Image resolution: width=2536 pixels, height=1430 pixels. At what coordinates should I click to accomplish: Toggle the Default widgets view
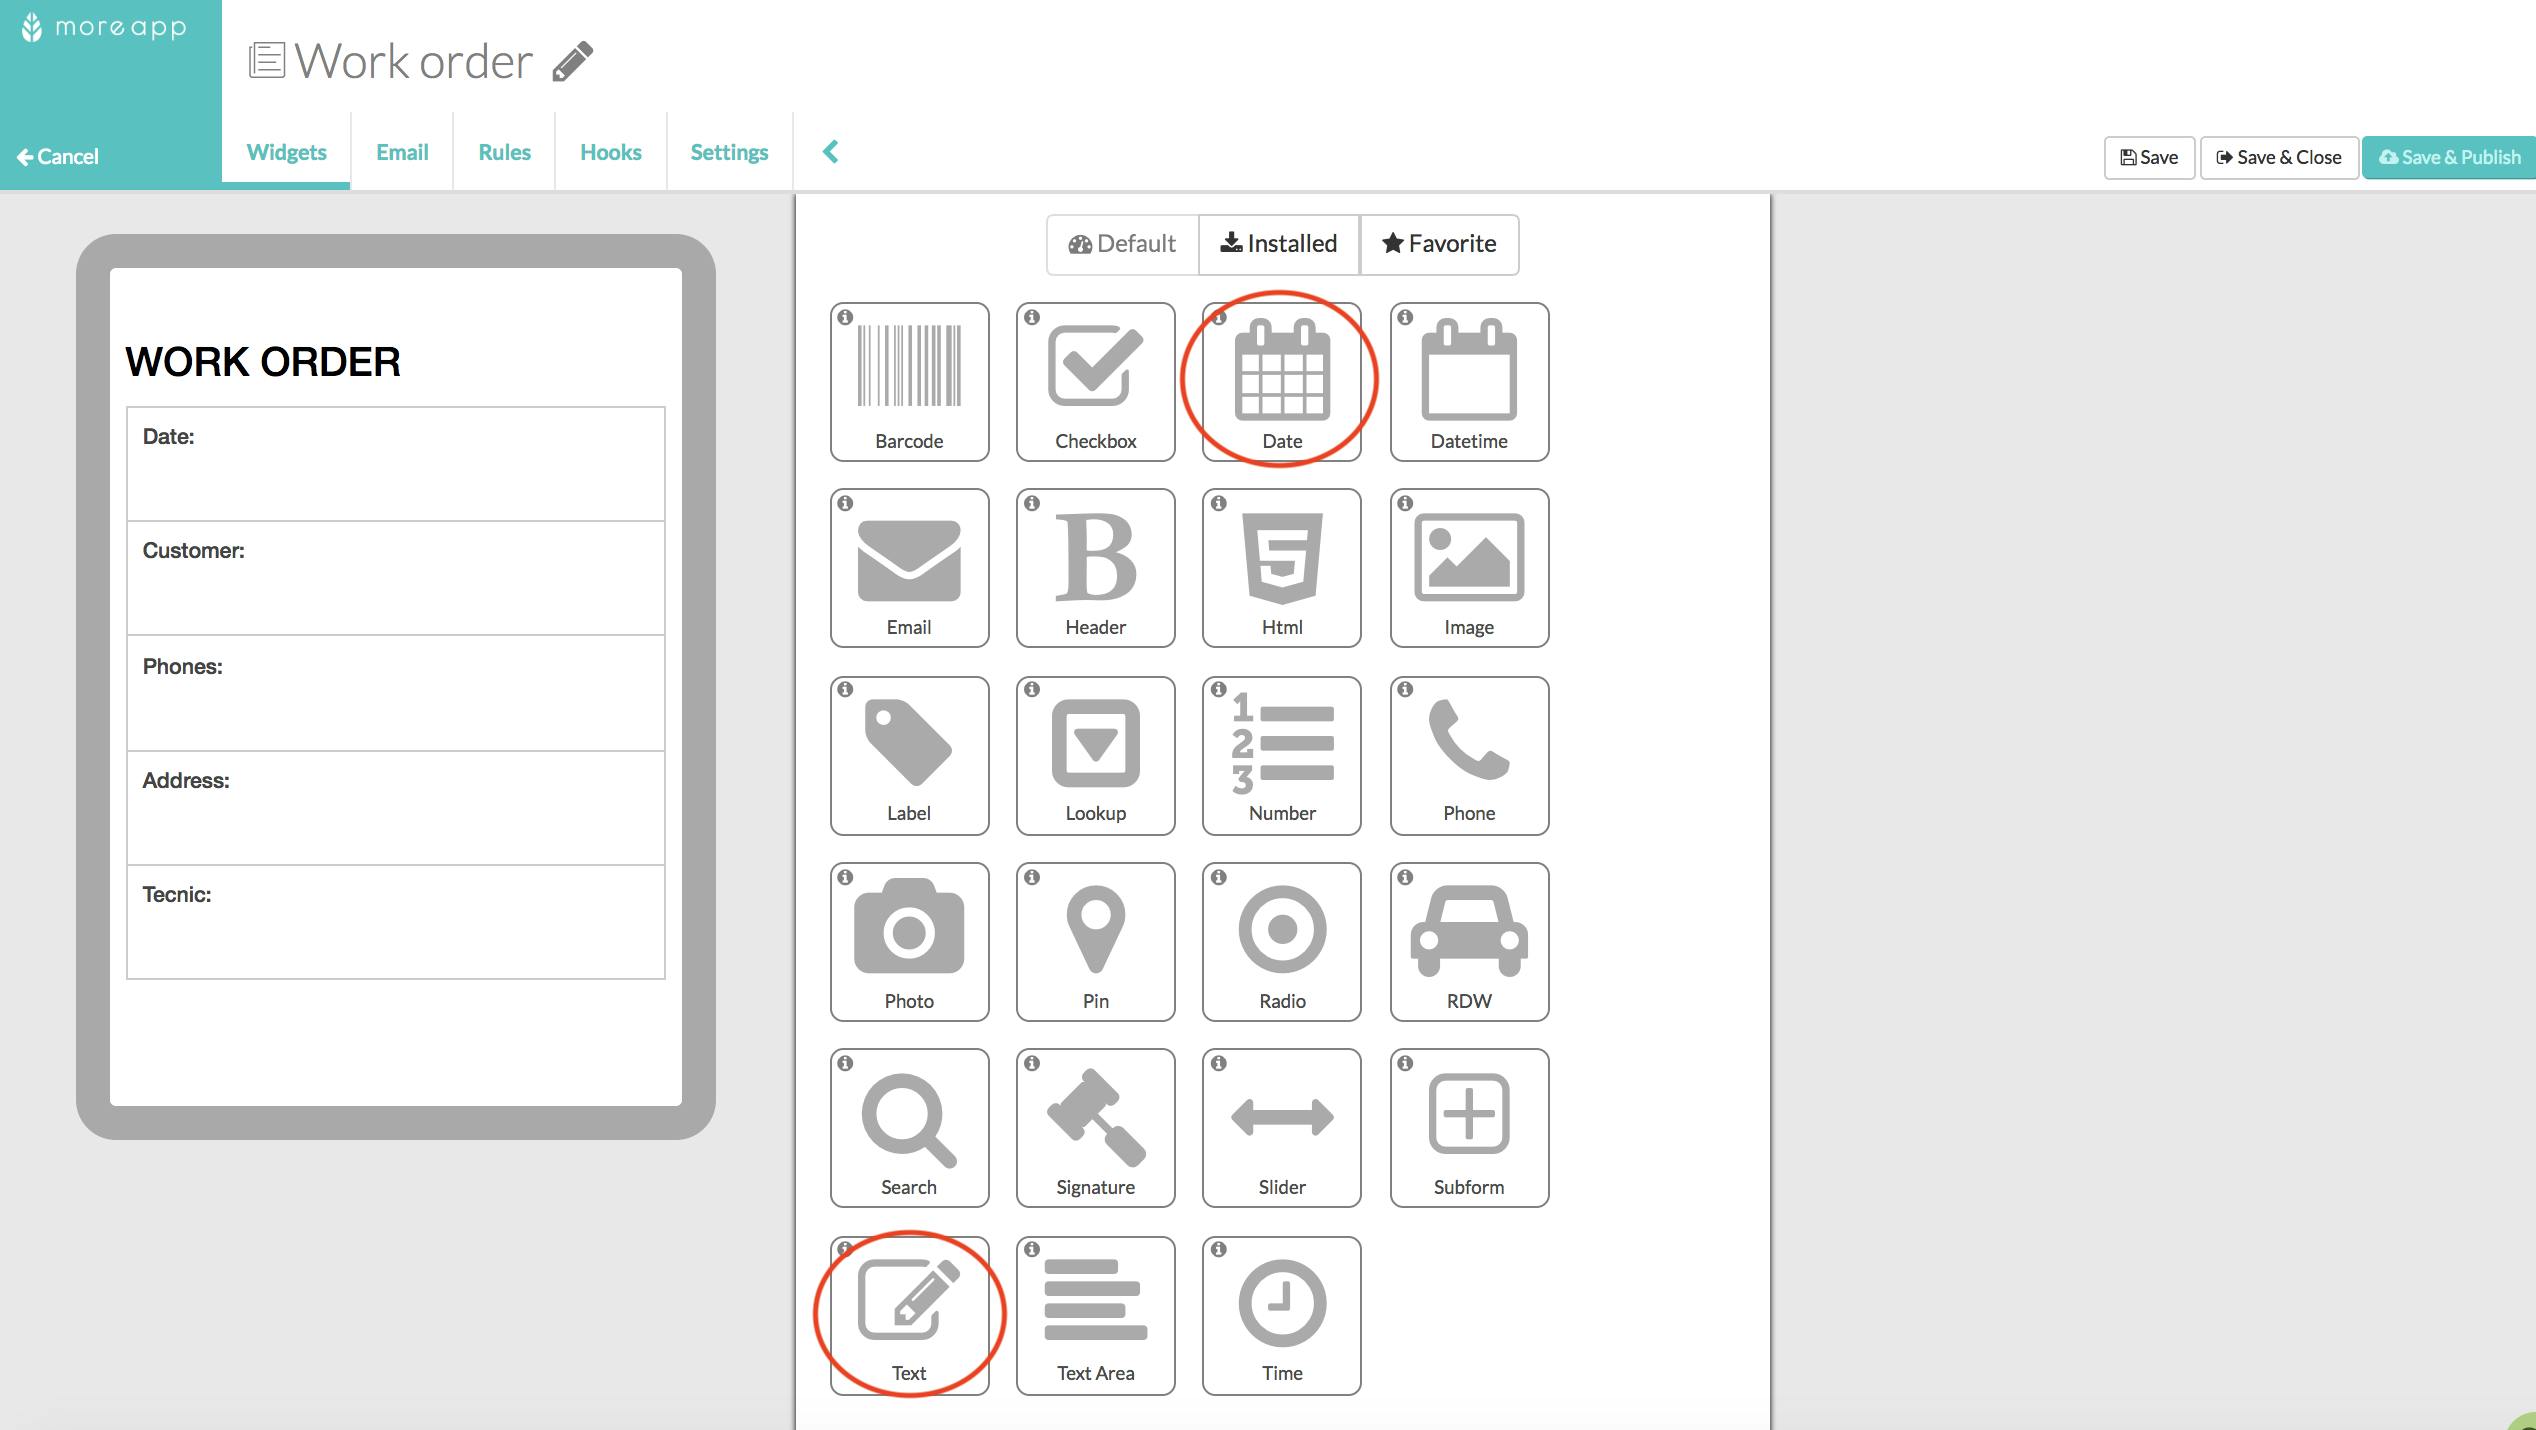tap(1122, 242)
